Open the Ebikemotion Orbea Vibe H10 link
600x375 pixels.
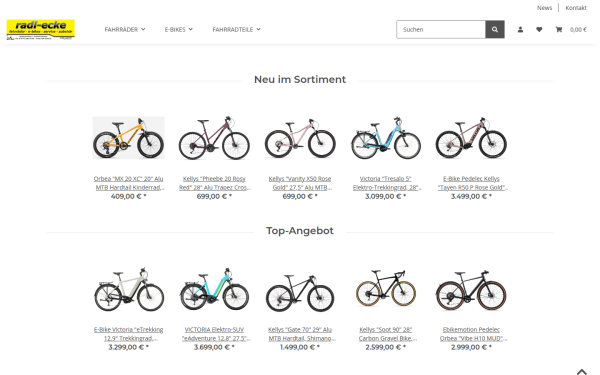click(x=471, y=334)
